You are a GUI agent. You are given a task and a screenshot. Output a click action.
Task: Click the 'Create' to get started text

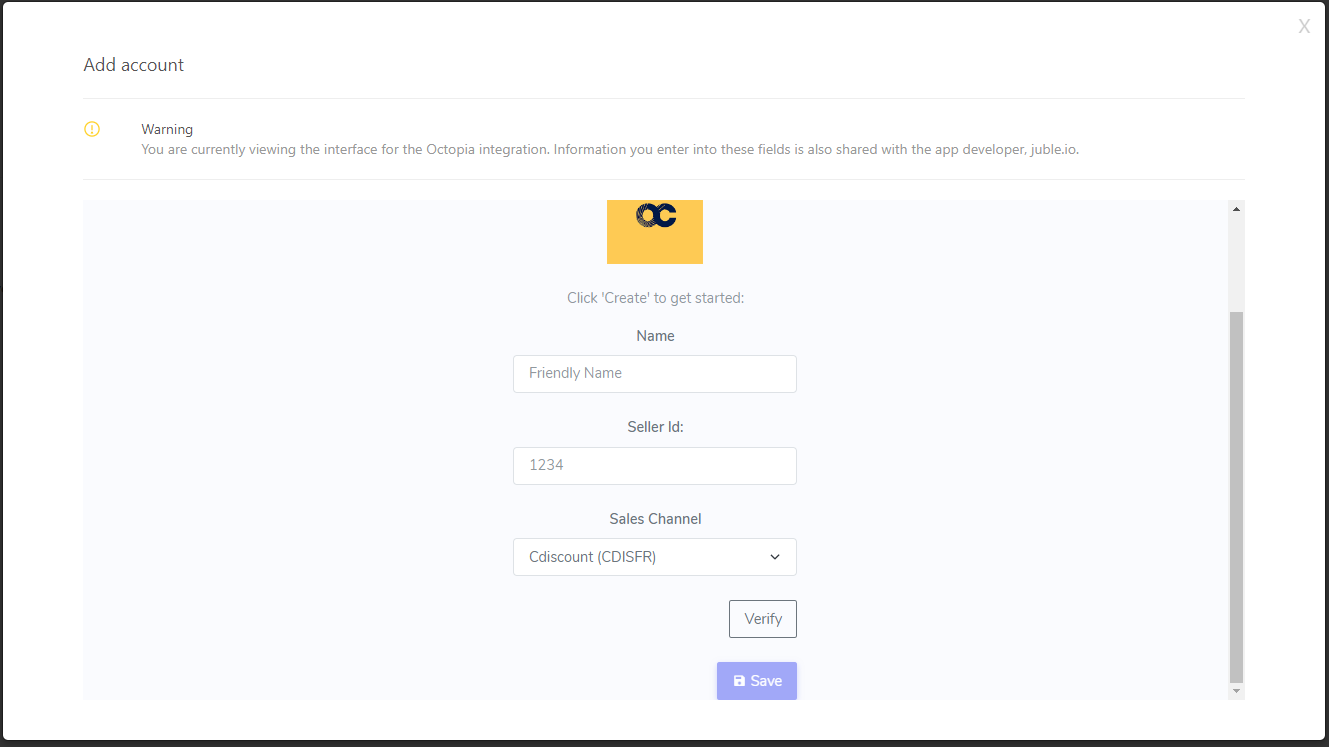[x=655, y=298]
